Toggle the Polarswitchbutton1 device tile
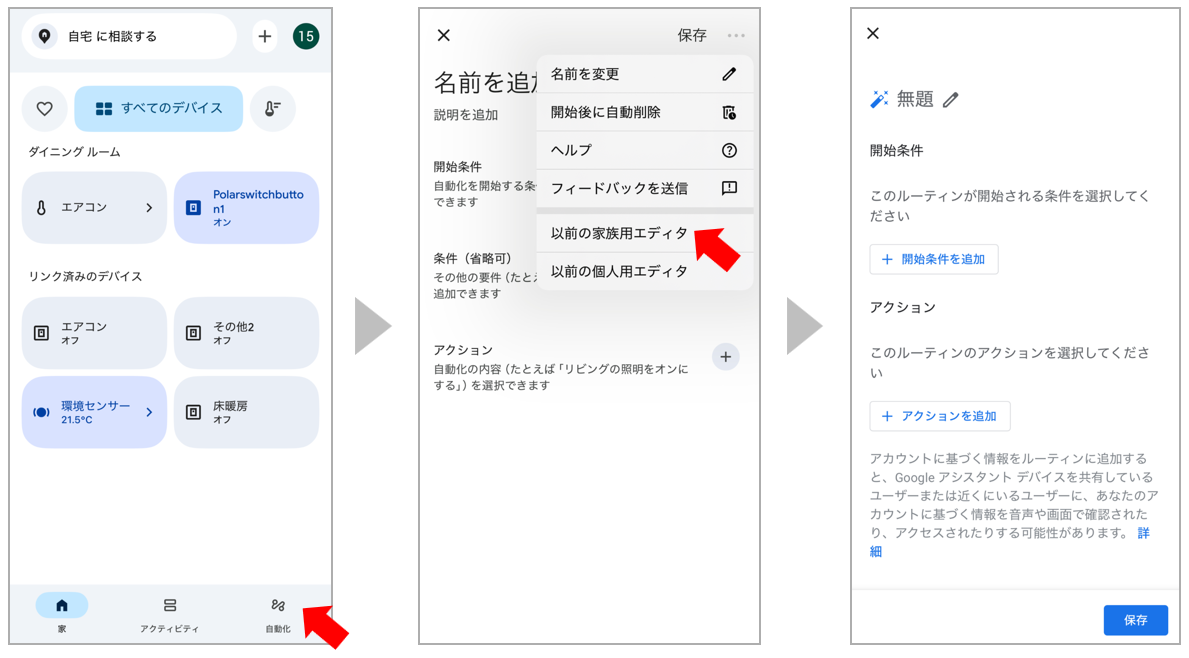Screen dimensions: 1189x658 246,208
